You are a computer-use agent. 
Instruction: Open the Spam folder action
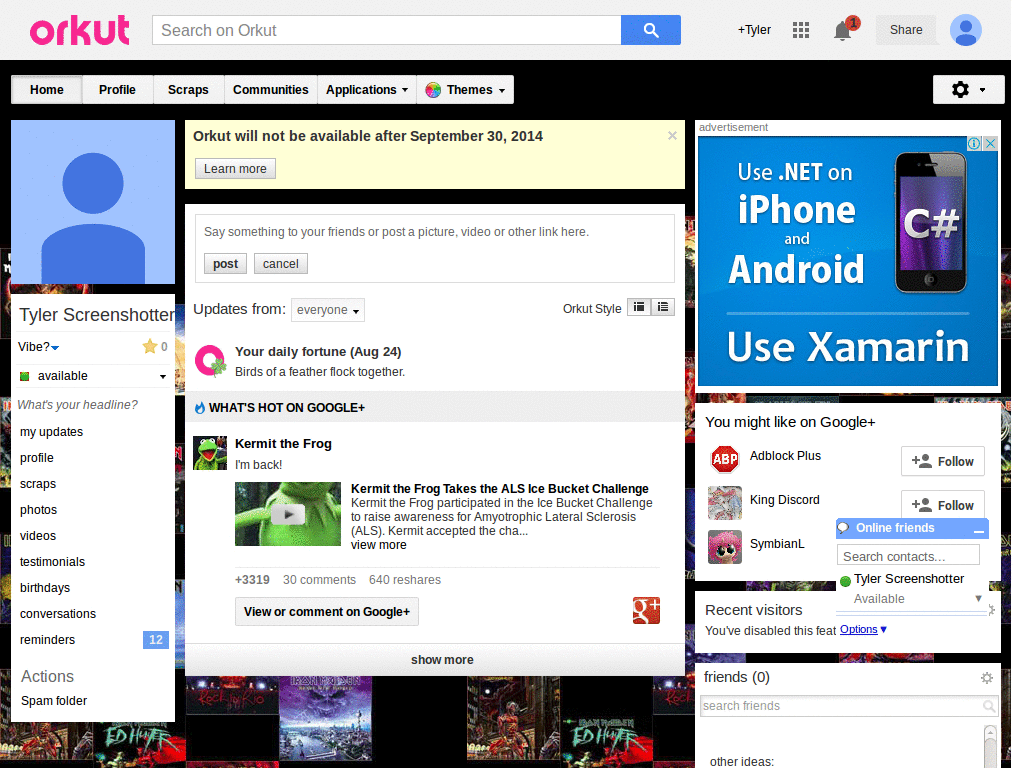tap(54, 701)
